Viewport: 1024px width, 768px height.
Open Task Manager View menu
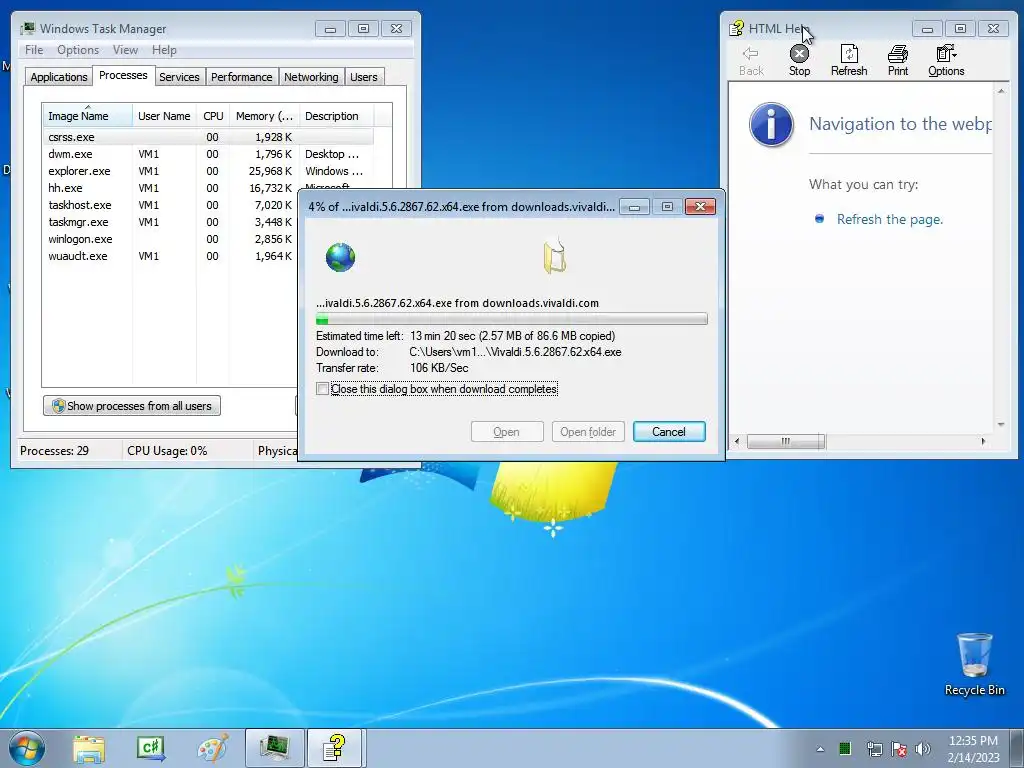(x=125, y=50)
